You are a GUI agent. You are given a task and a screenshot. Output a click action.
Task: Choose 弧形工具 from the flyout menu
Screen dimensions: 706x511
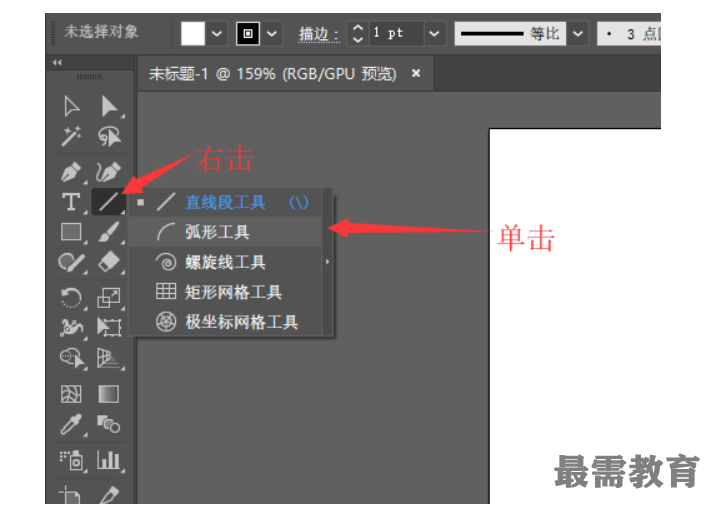tap(225, 232)
